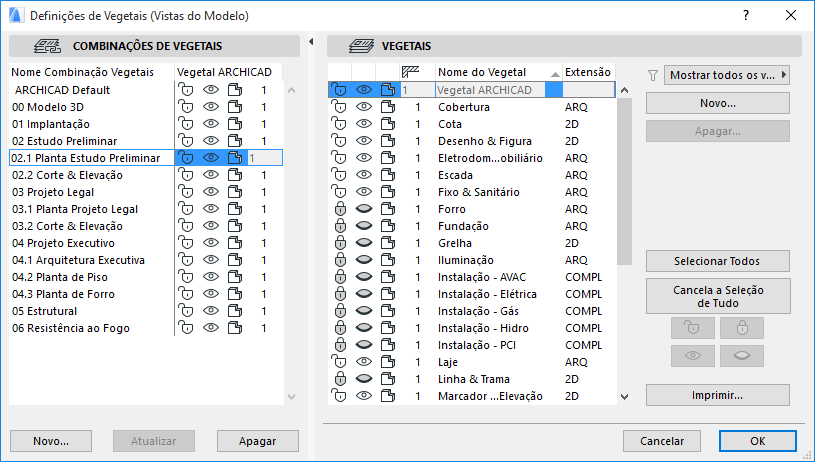Viewport: 815px width, 462px height.
Task: Toggle eye icon in 02.2 Corte & Elevação row
Action: tap(211, 175)
